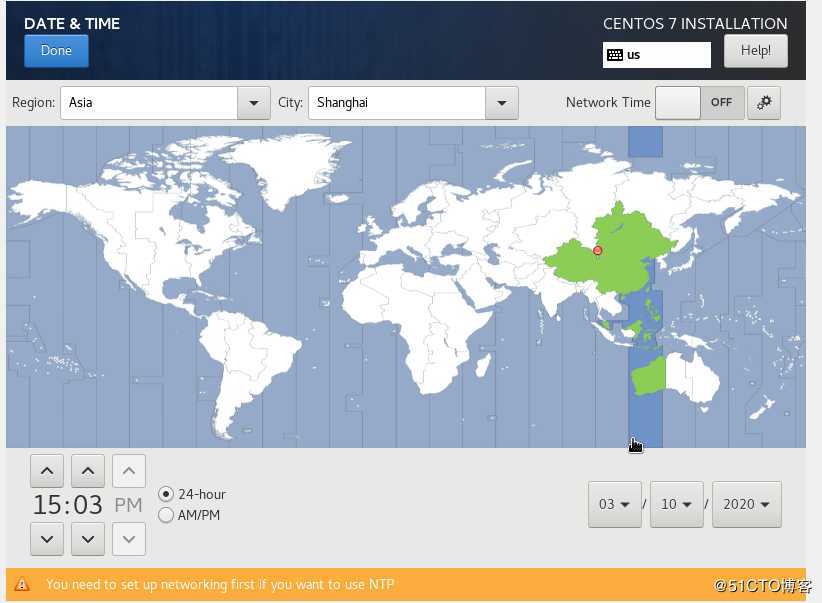This screenshot has height=603, width=822.
Task: Open the Help! page
Action: point(755,51)
